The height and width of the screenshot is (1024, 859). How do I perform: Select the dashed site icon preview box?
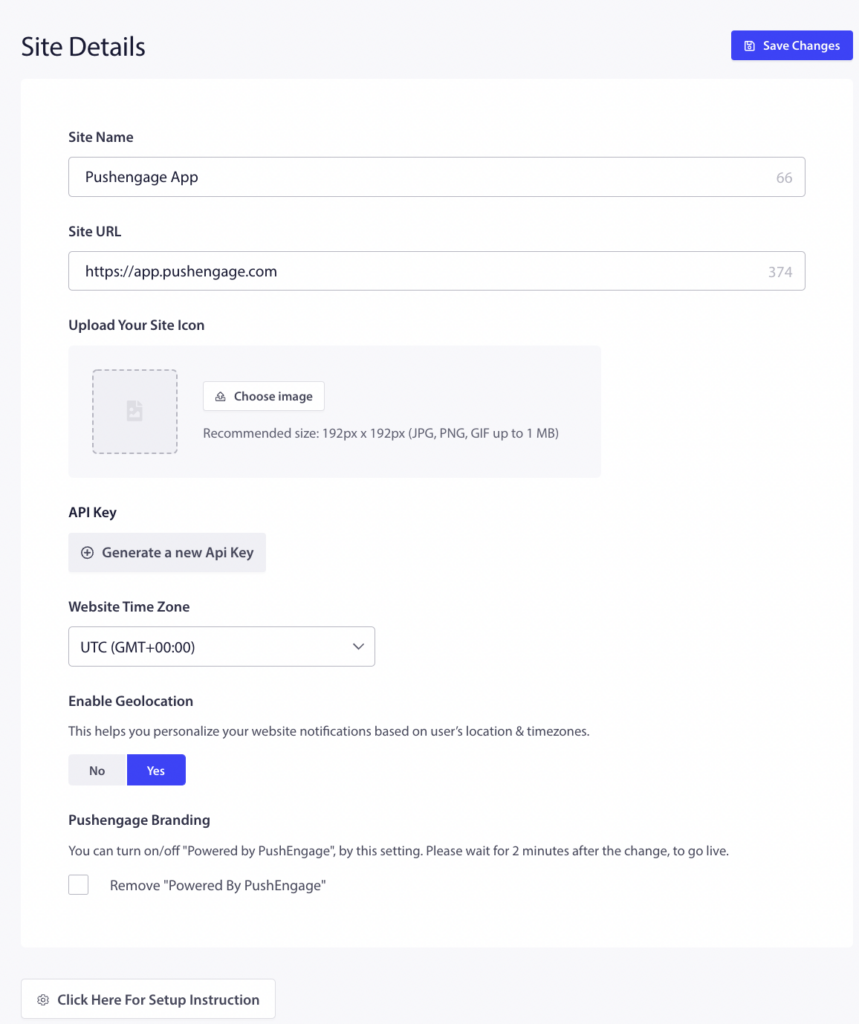[x=135, y=411]
